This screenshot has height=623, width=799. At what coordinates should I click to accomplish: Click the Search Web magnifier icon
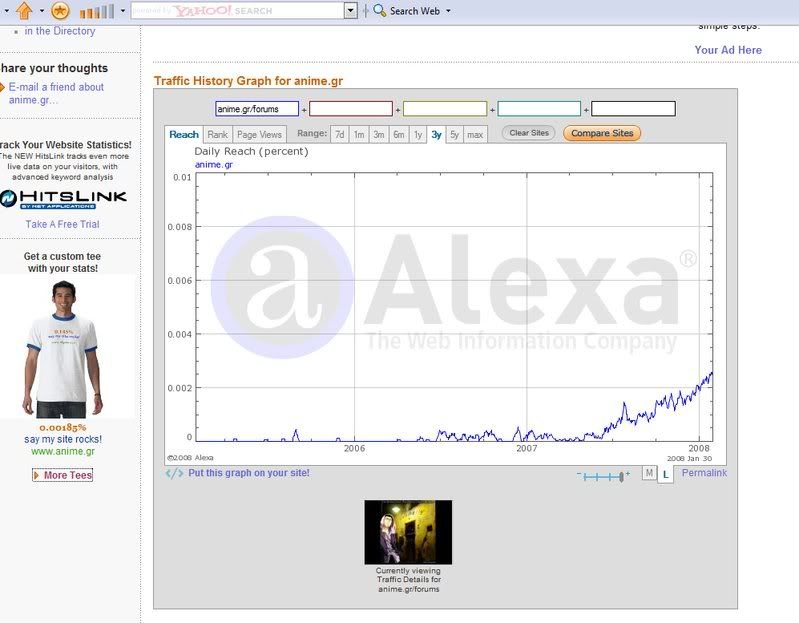[x=379, y=11]
